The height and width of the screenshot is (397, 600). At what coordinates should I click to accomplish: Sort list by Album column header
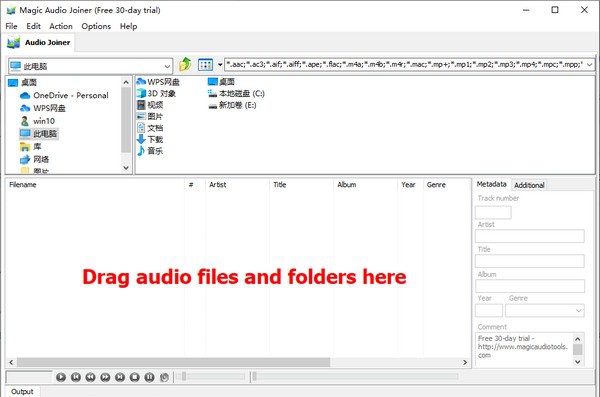(366, 185)
